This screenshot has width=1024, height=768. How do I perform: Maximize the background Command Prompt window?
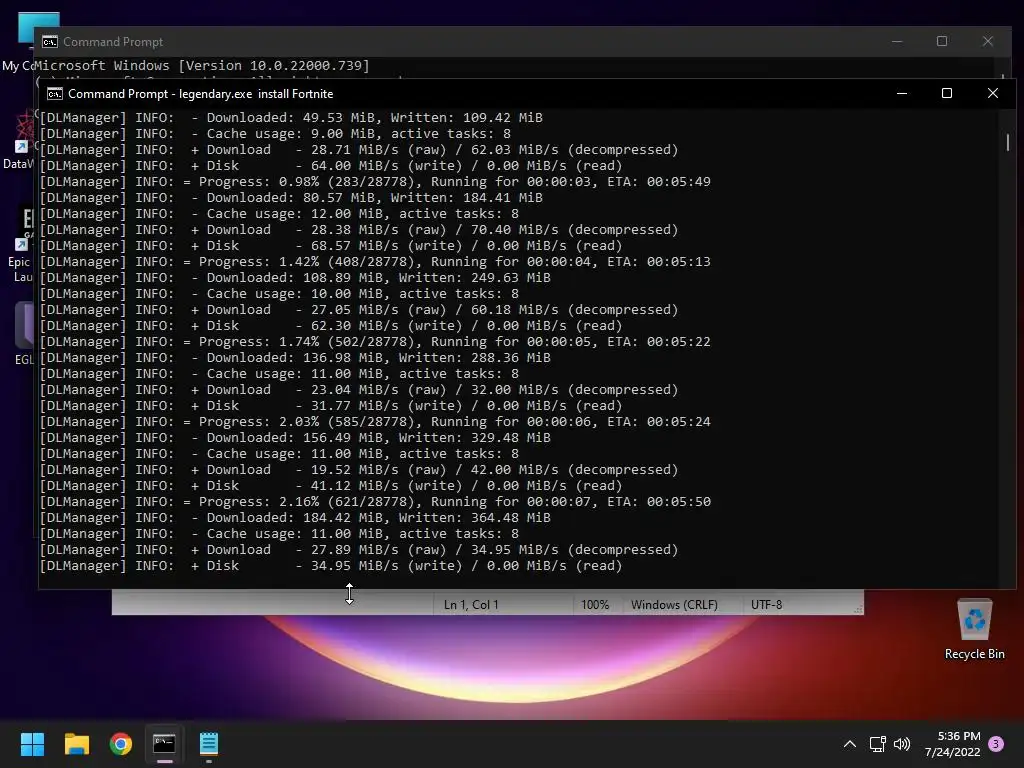coord(942,41)
